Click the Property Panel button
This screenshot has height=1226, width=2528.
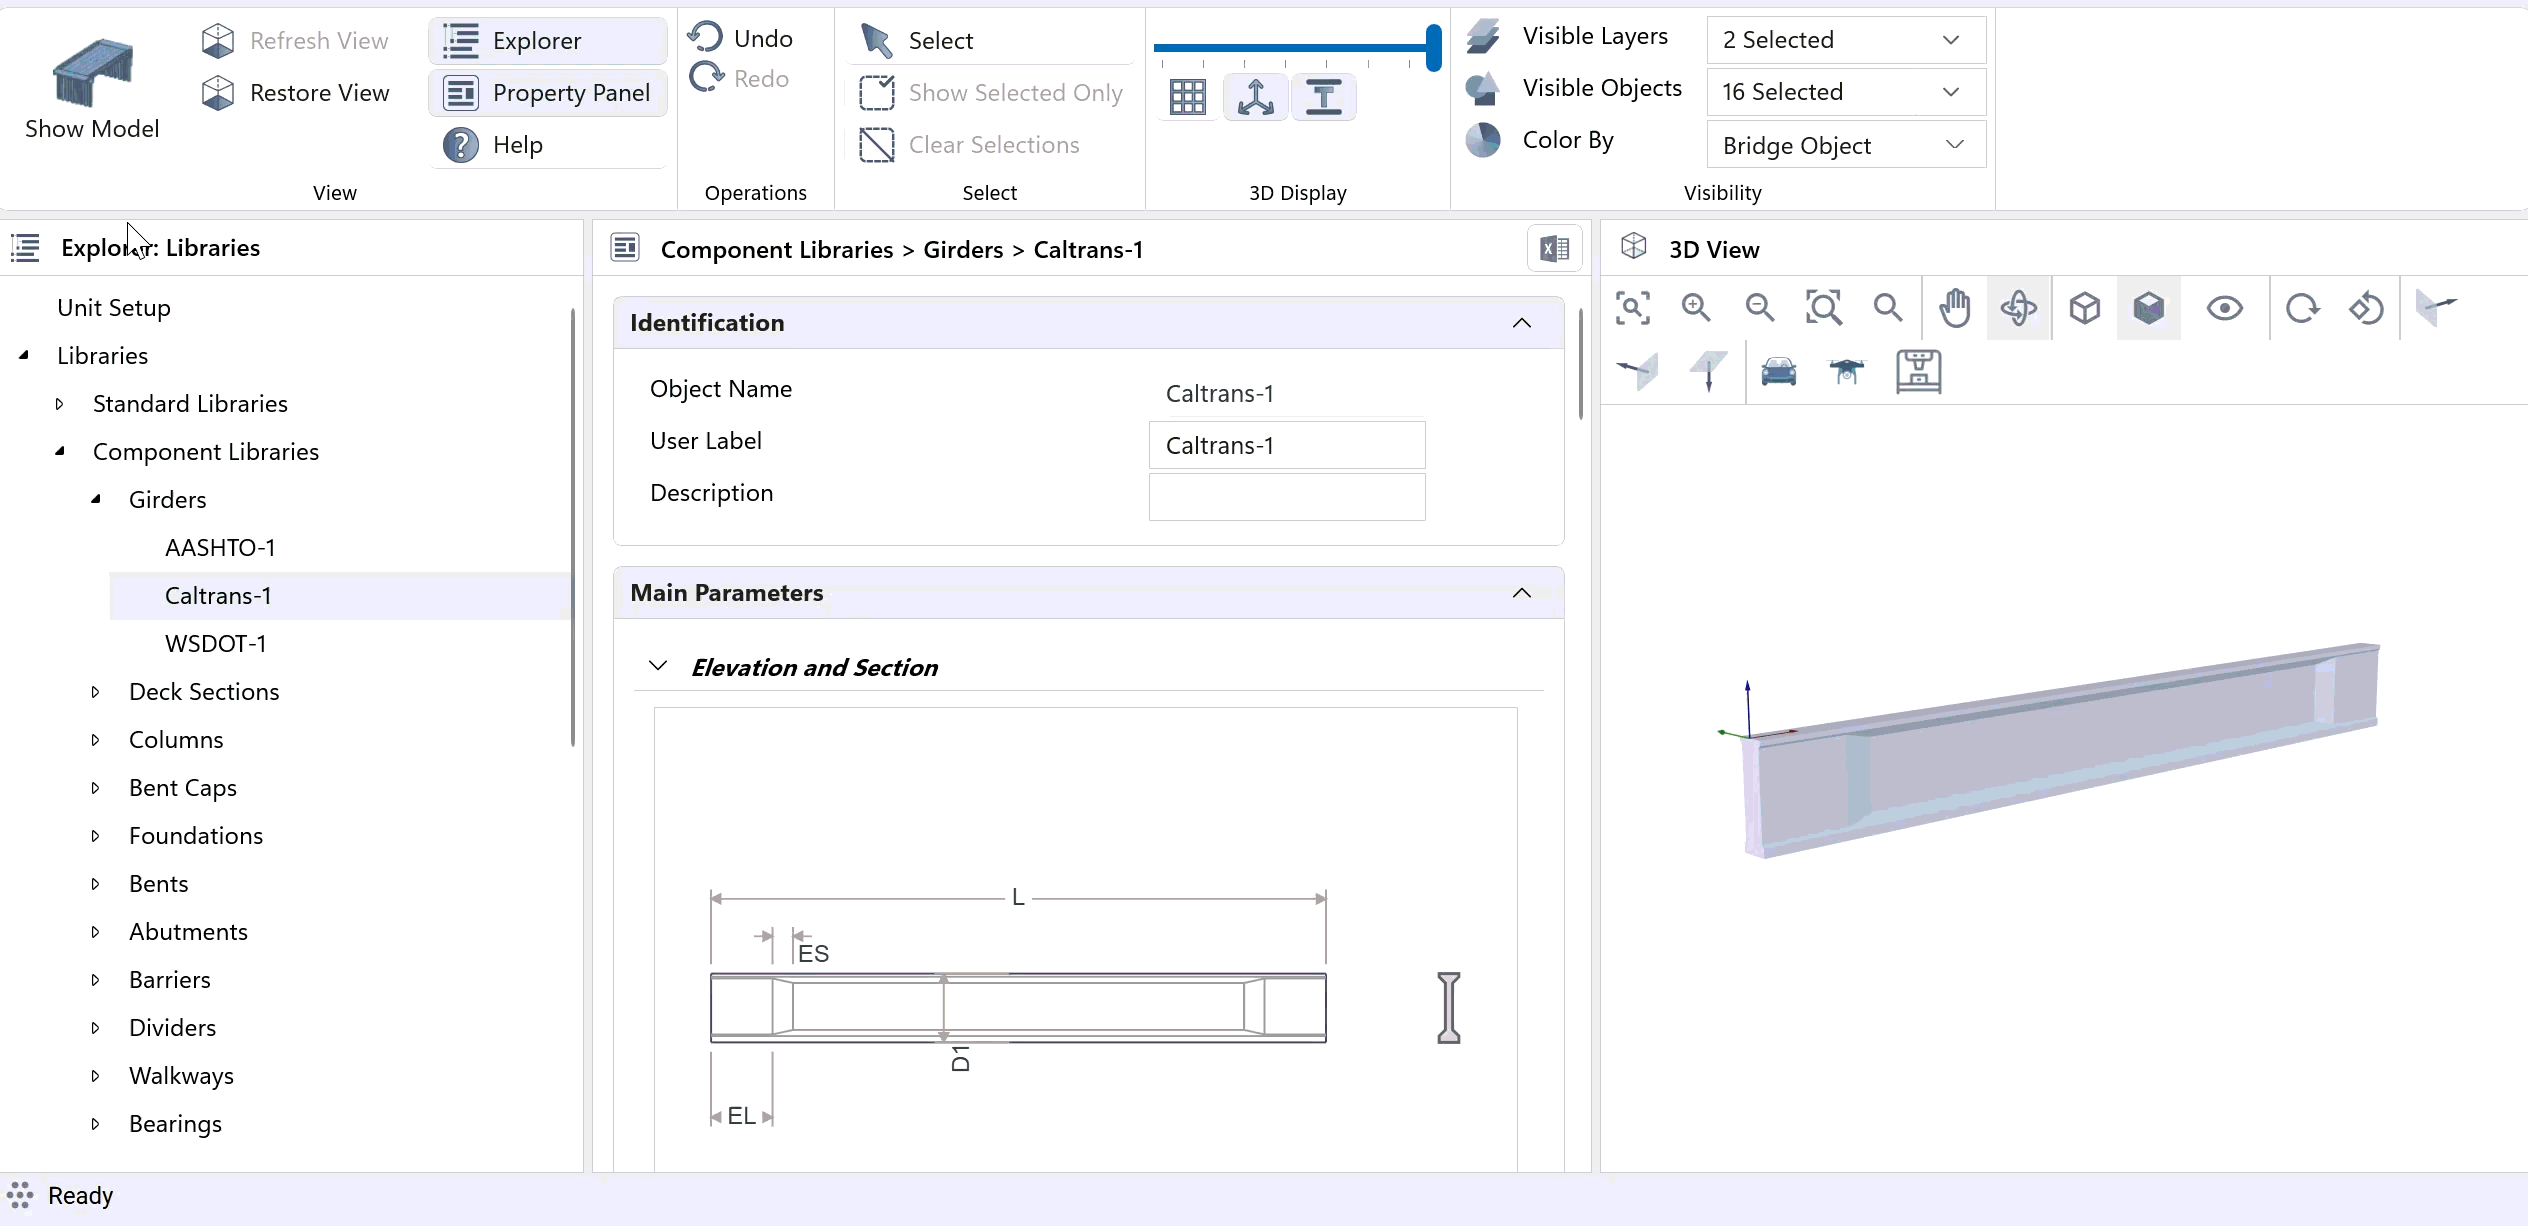click(x=548, y=93)
